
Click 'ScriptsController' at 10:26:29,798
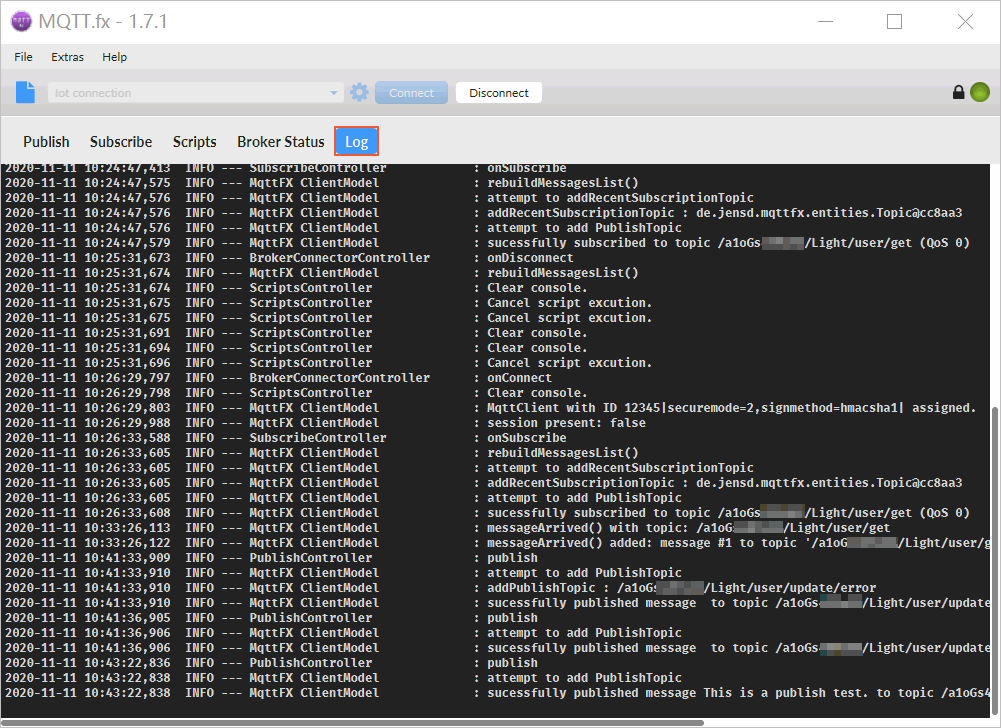[x=310, y=393]
